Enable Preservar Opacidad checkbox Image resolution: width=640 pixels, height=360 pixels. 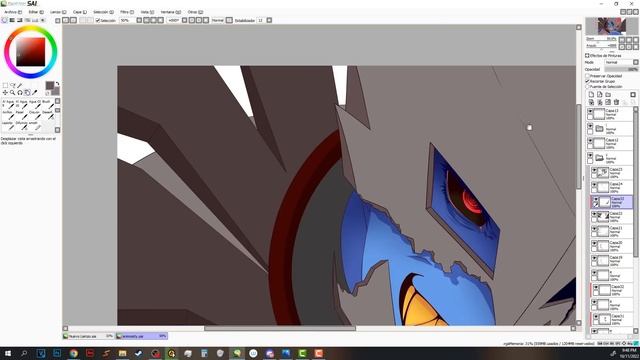pos(588,76)
